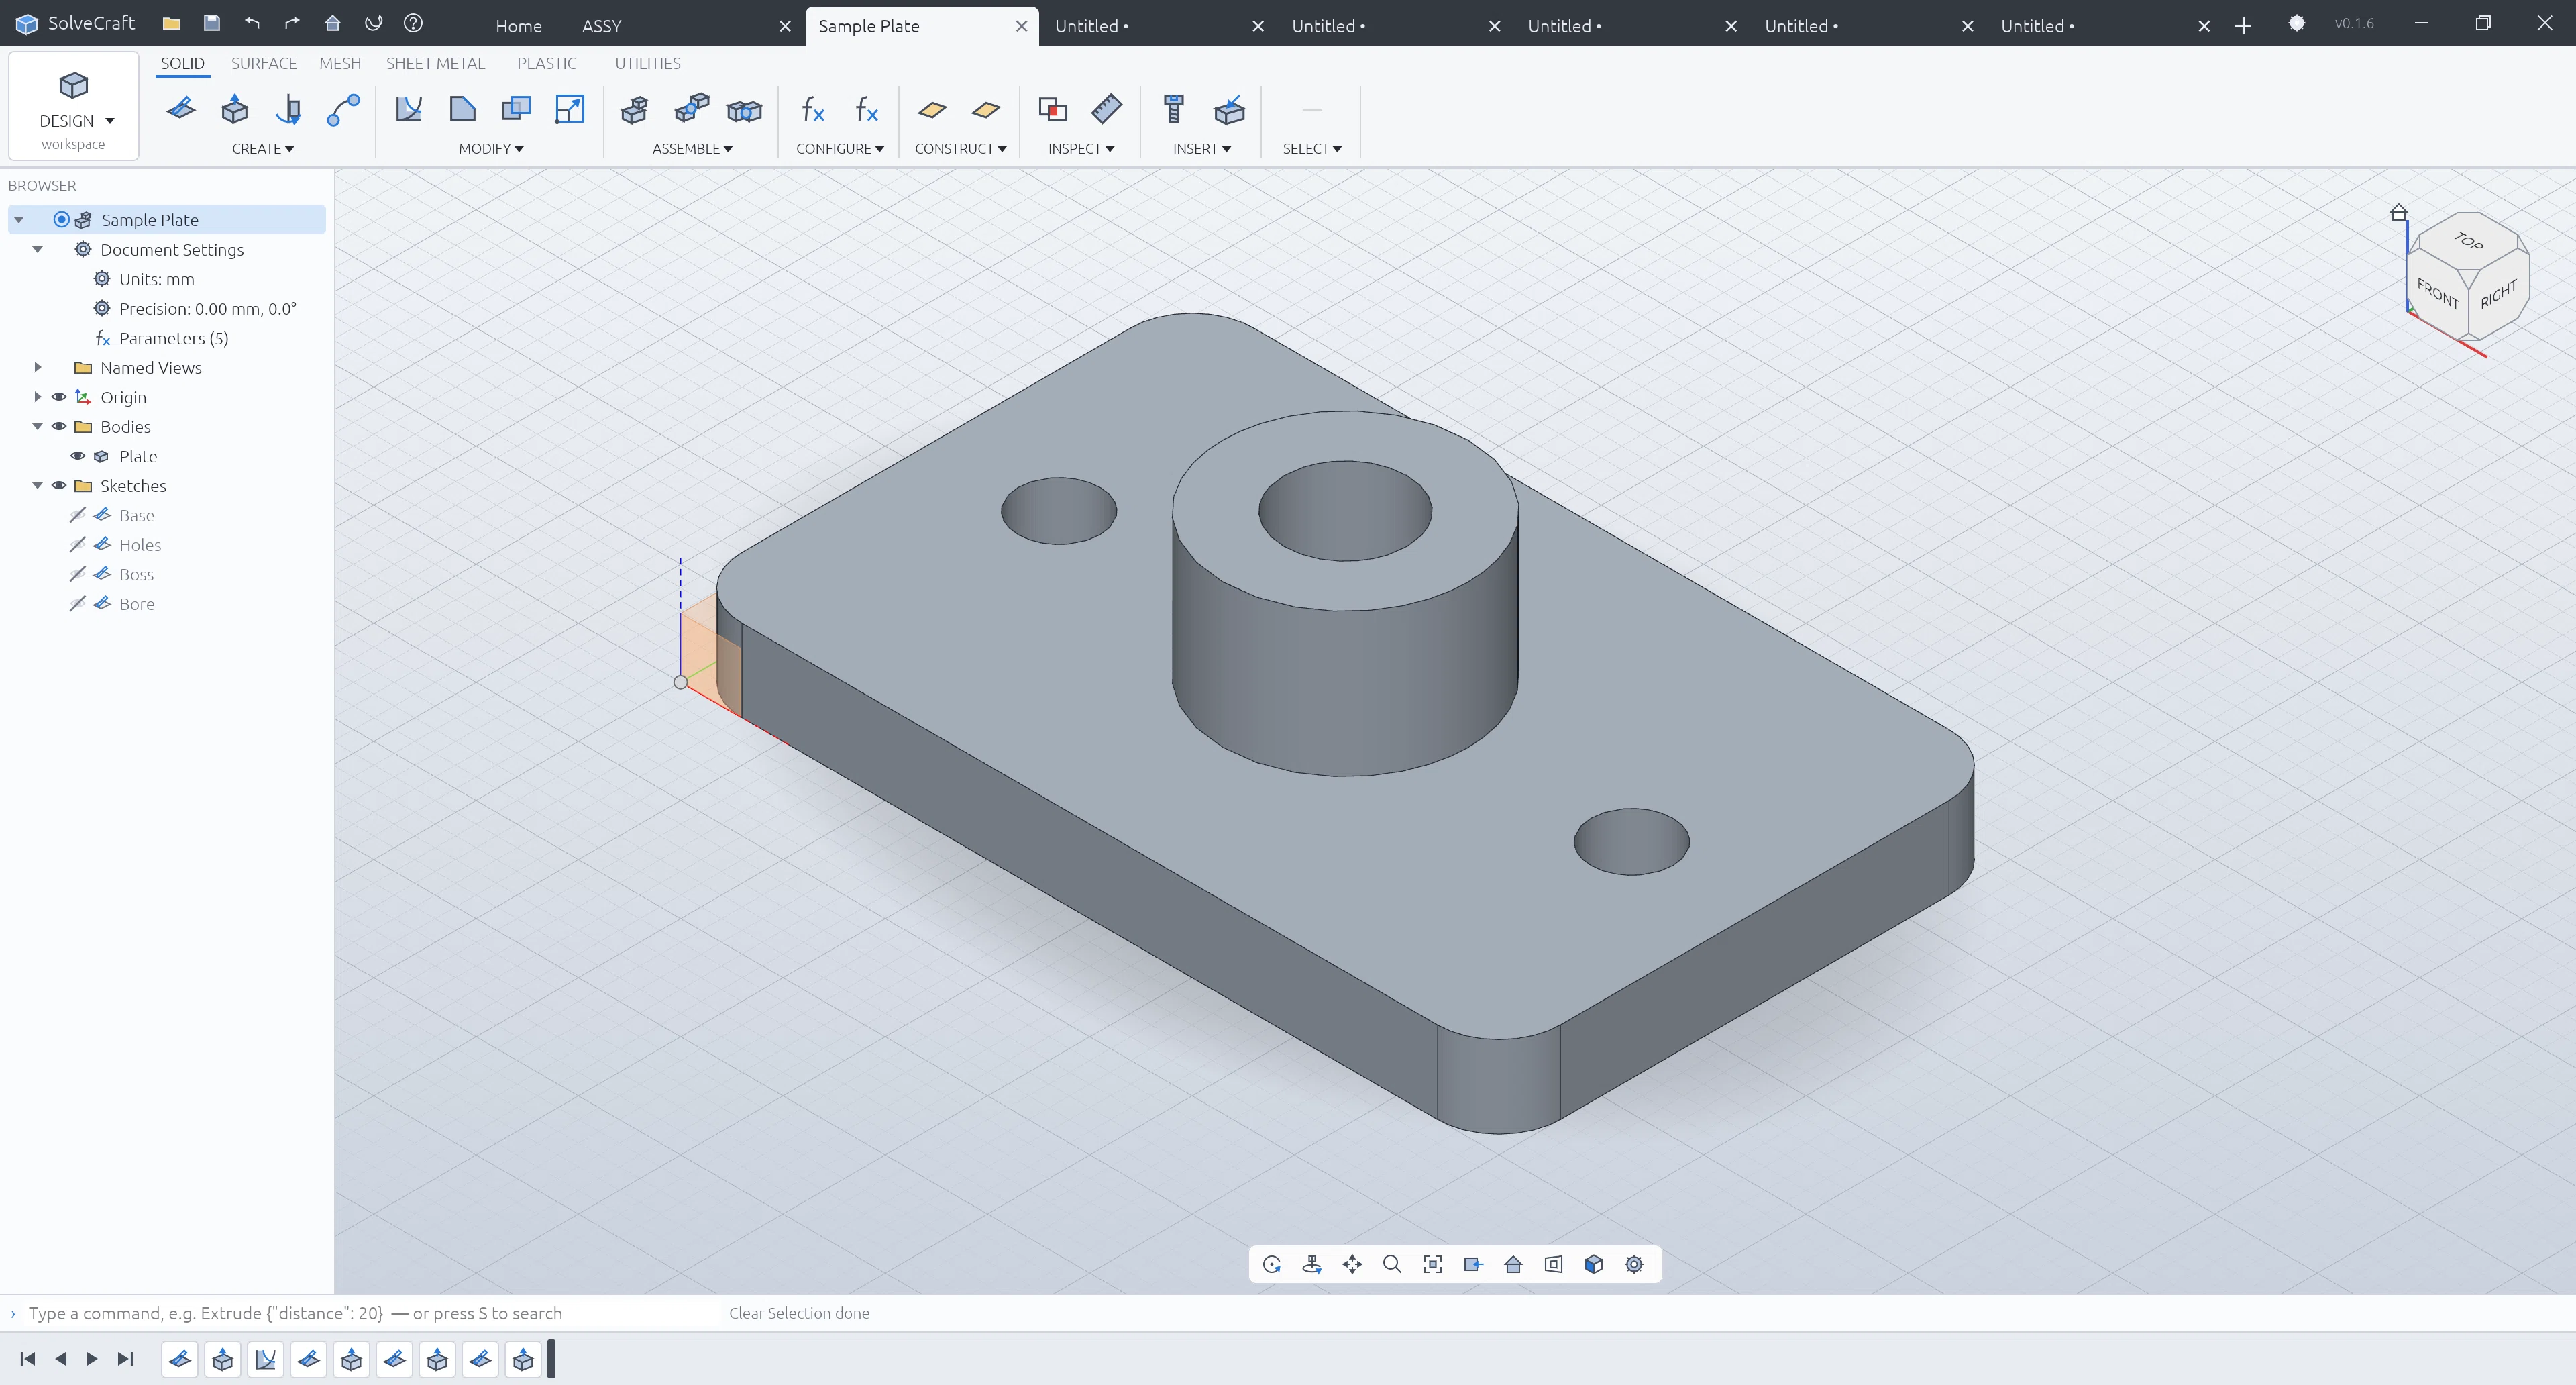Activate the Sample Plate radio button

click(x=61, y=220)
